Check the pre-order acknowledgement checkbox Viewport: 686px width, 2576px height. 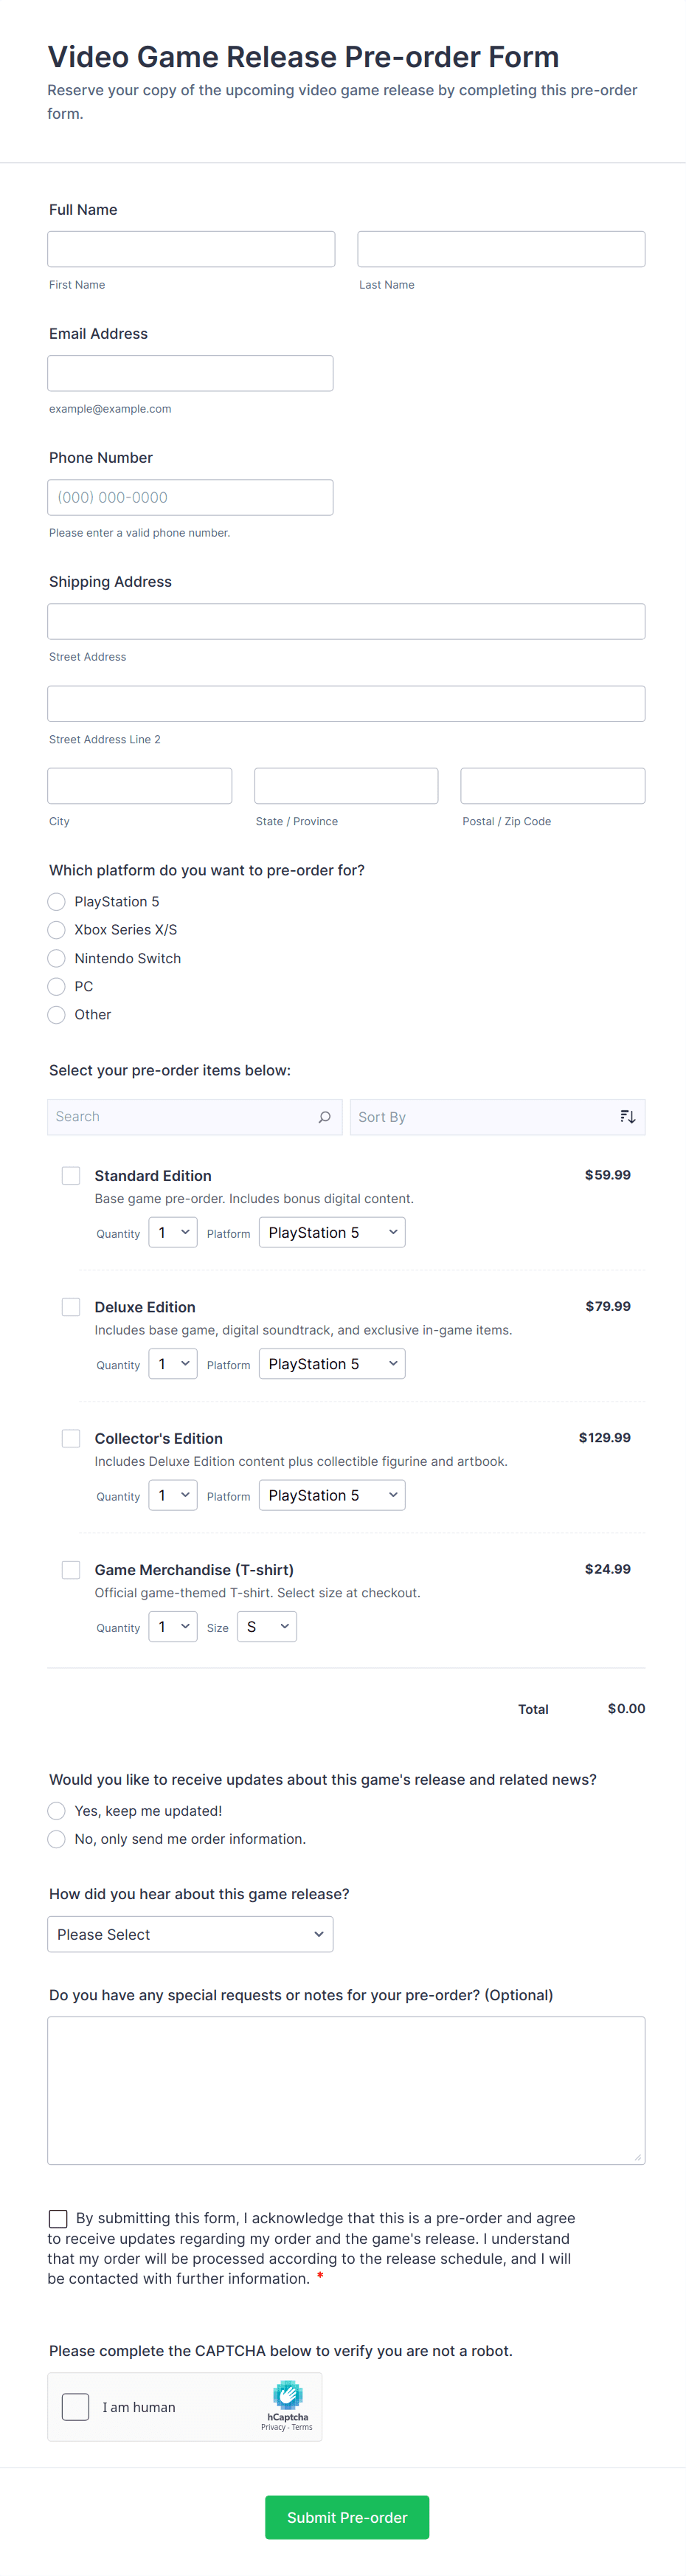tap(59, 2218)
